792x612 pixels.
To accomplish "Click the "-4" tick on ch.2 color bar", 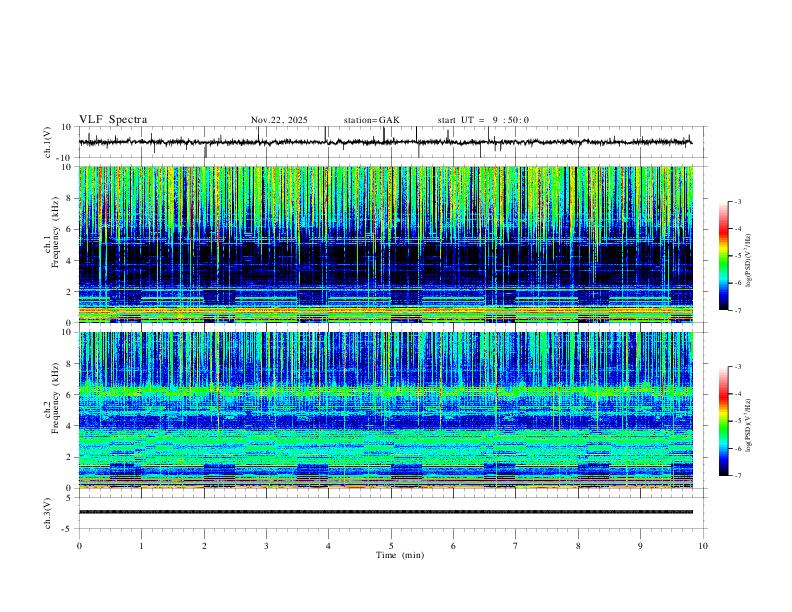I will pyautogui.click(x=737, y=394).
